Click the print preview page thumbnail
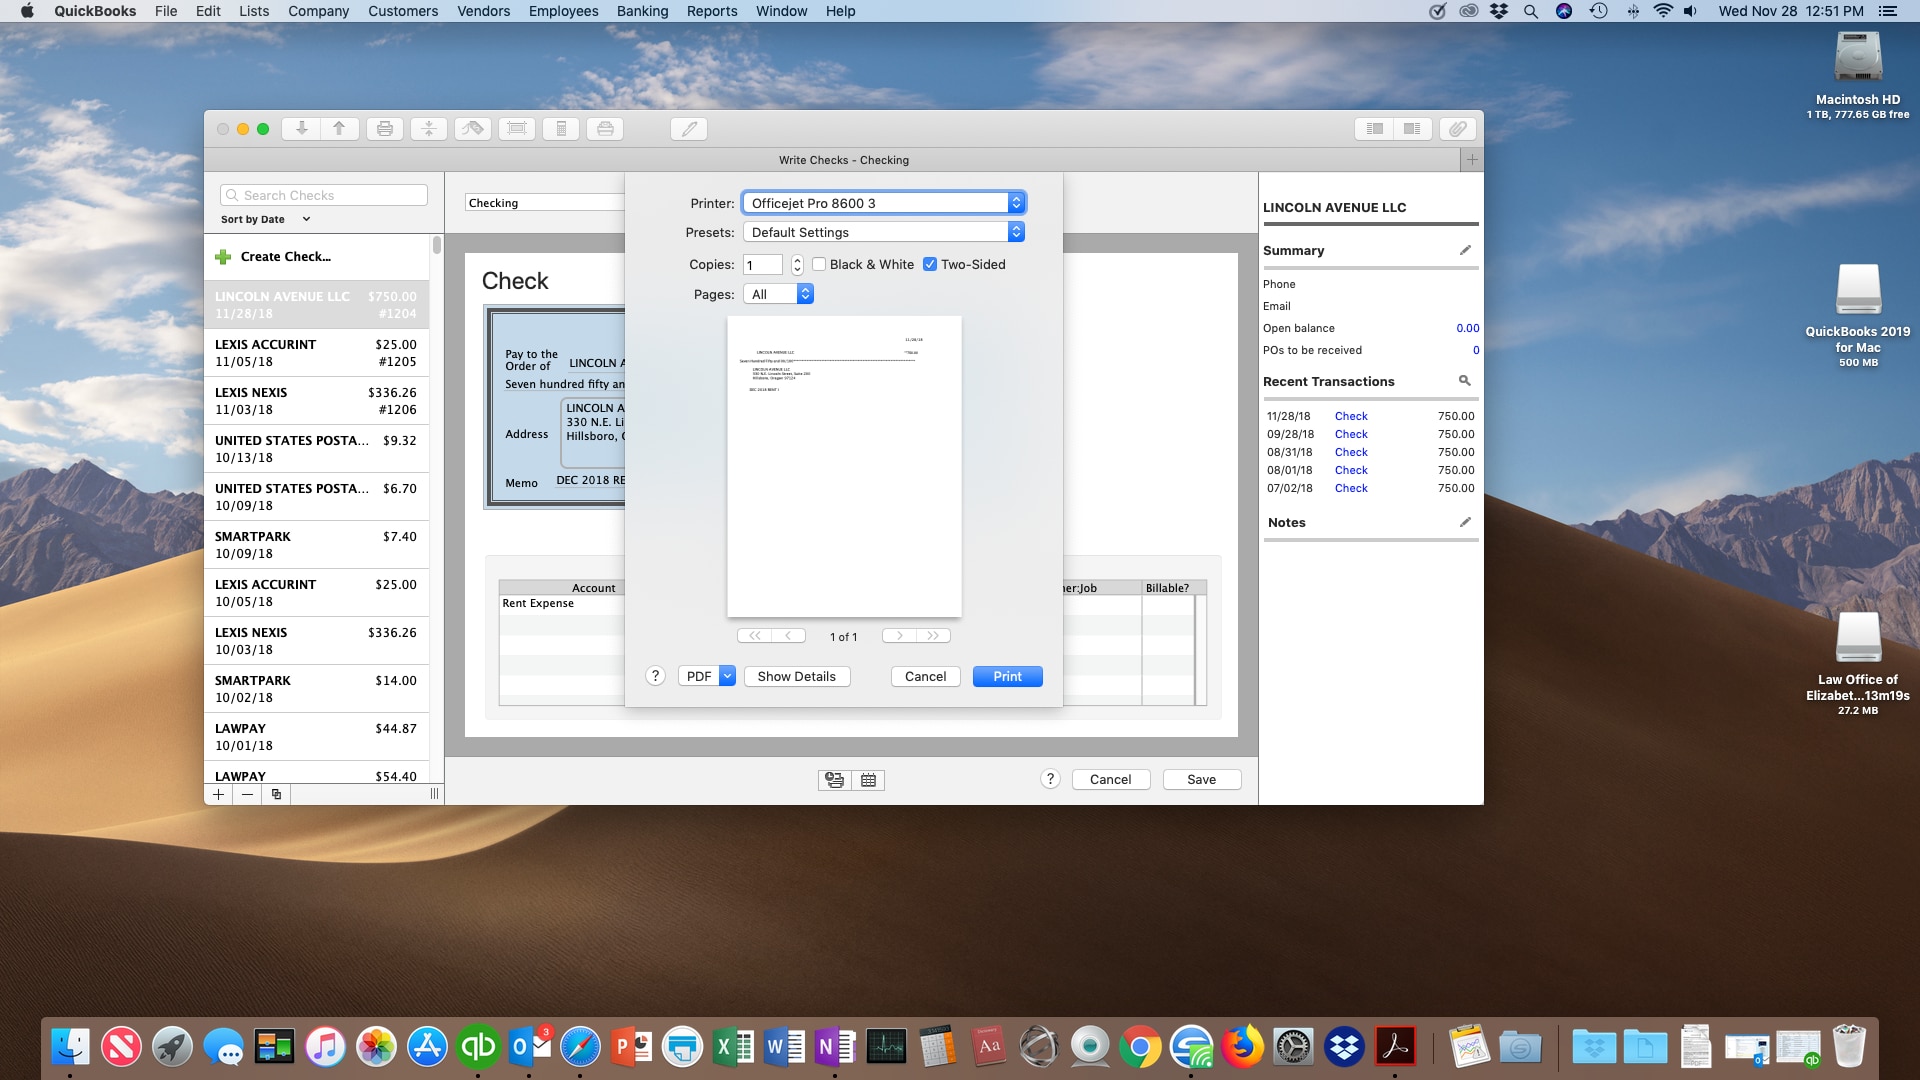1920x1080 pixels. tap(844, 467)
